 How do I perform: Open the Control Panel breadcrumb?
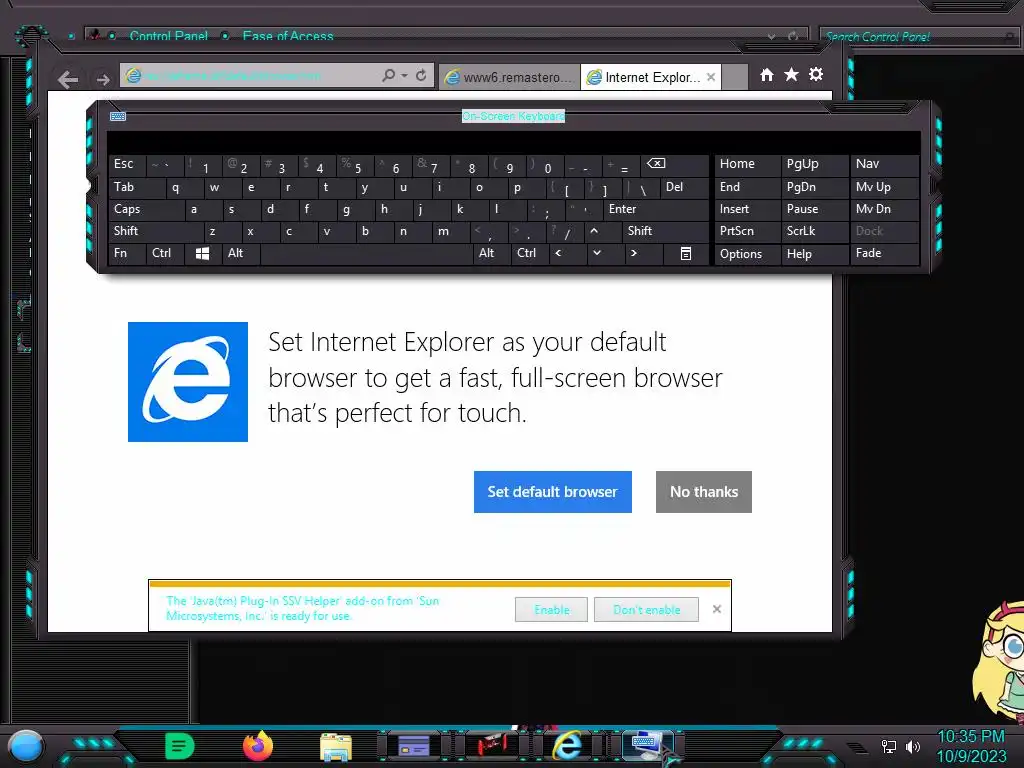pyautogui.click(x=168, y=36)
